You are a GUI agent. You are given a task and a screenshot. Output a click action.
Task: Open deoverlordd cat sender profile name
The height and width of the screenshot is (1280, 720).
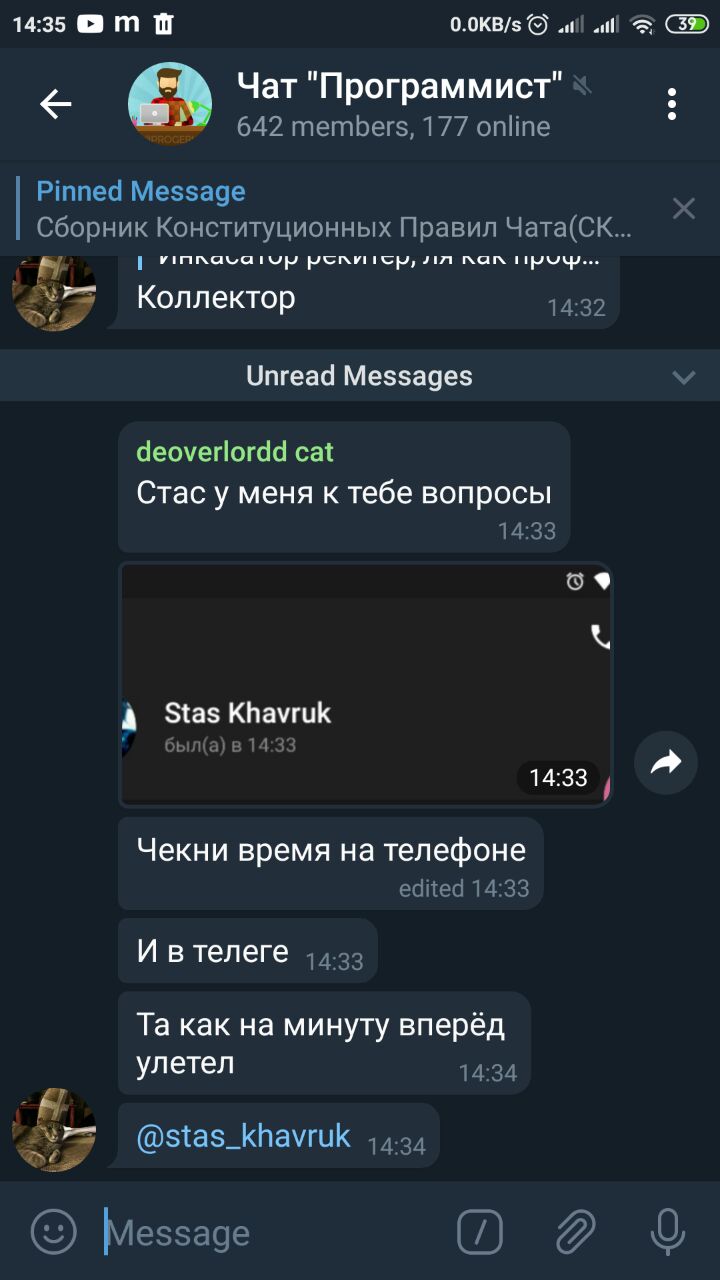(x=235, y=452)
